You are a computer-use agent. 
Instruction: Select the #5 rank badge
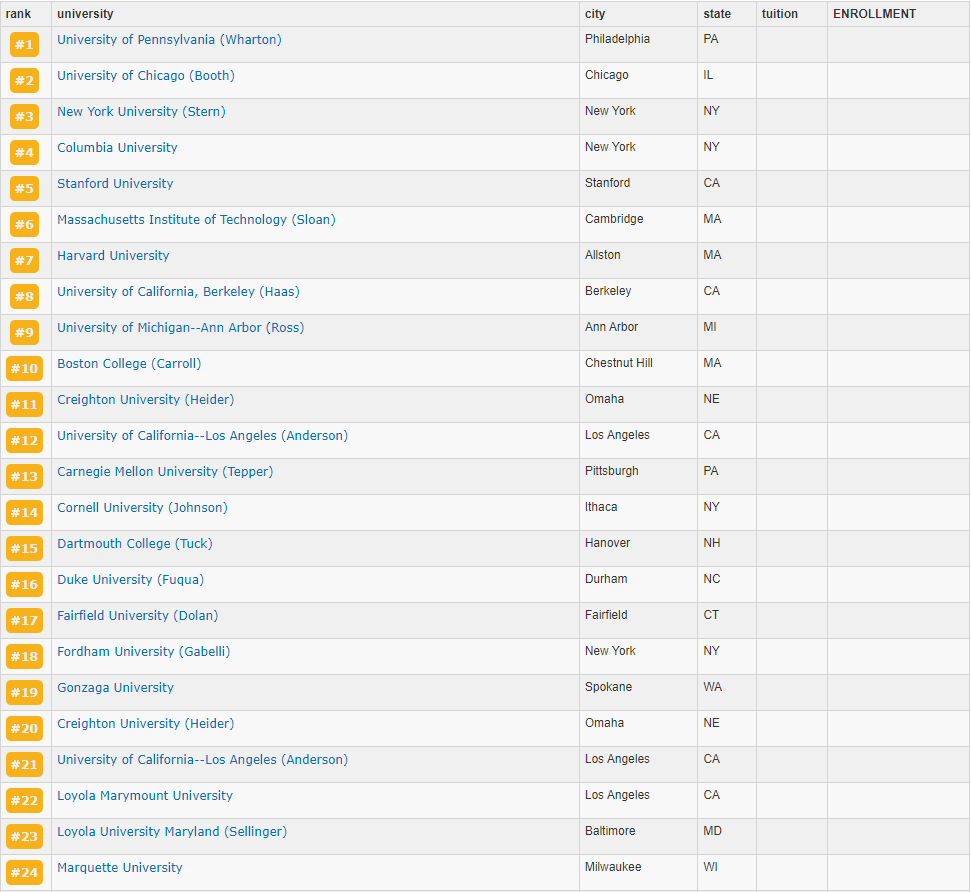click(24, 189)
